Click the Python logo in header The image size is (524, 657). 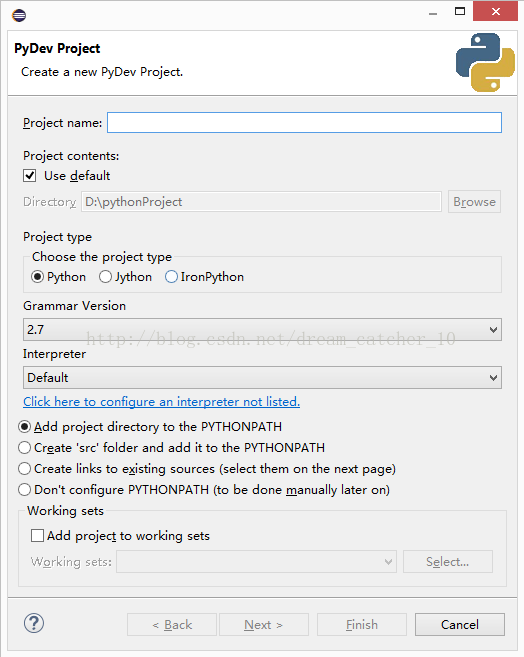[485, 62]
